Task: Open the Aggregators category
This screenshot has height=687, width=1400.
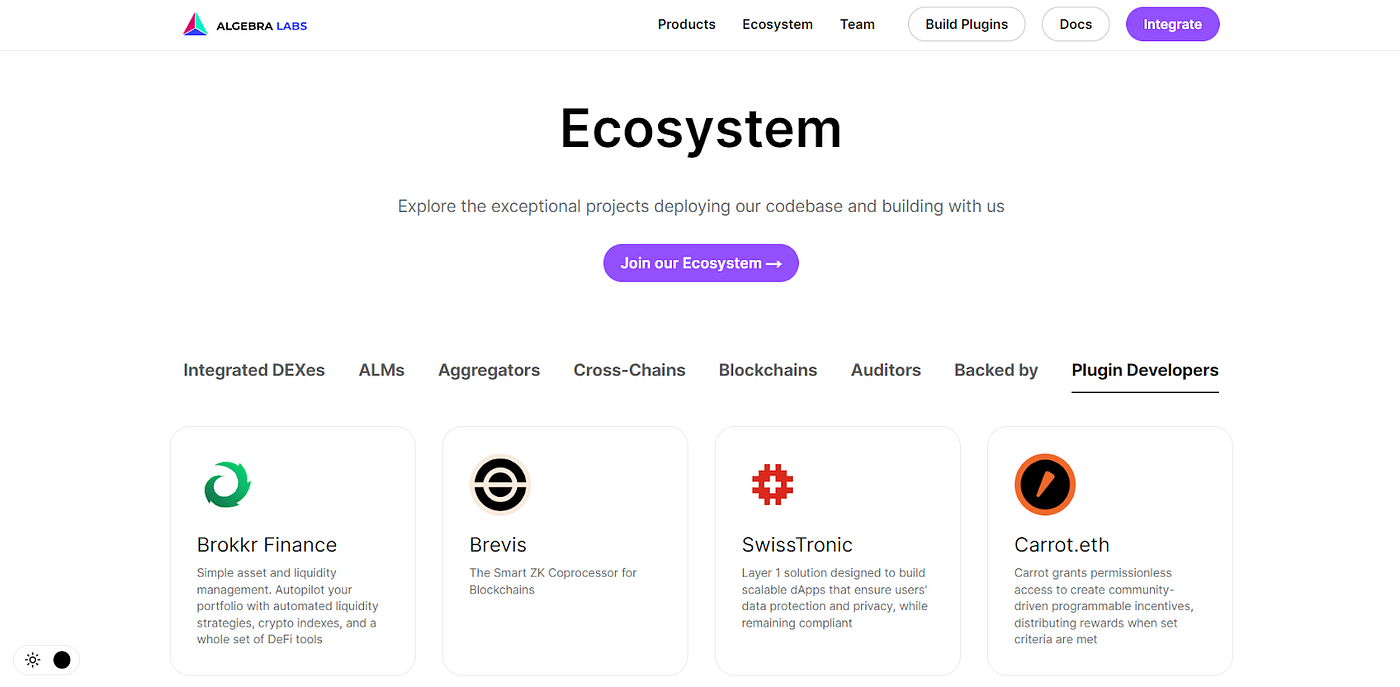Action: [x=489, y=370]
